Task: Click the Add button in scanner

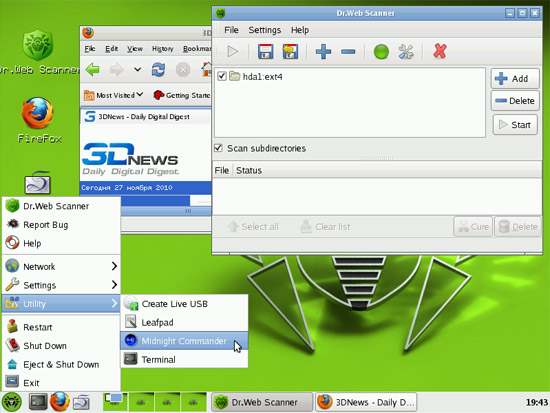Action: click(x=515, y=78)
